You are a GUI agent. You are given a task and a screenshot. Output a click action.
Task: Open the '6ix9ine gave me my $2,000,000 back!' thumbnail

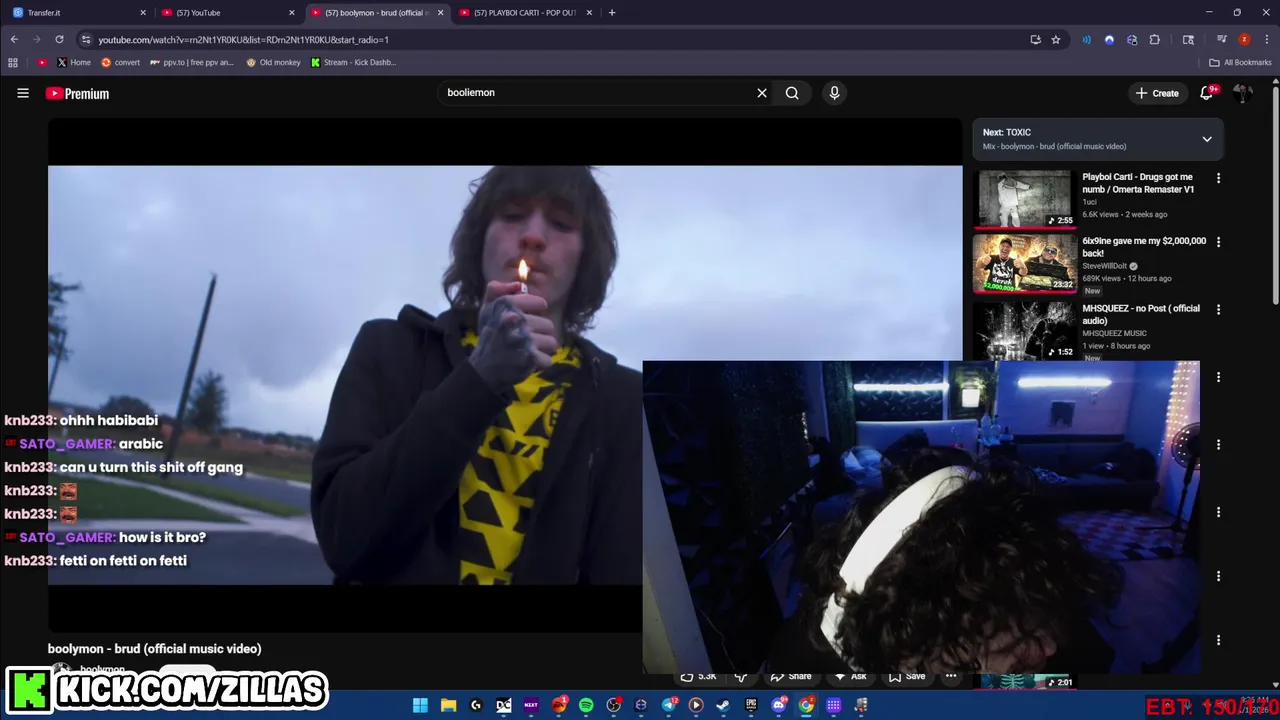pyautogui.click(x=1025, y=263)
